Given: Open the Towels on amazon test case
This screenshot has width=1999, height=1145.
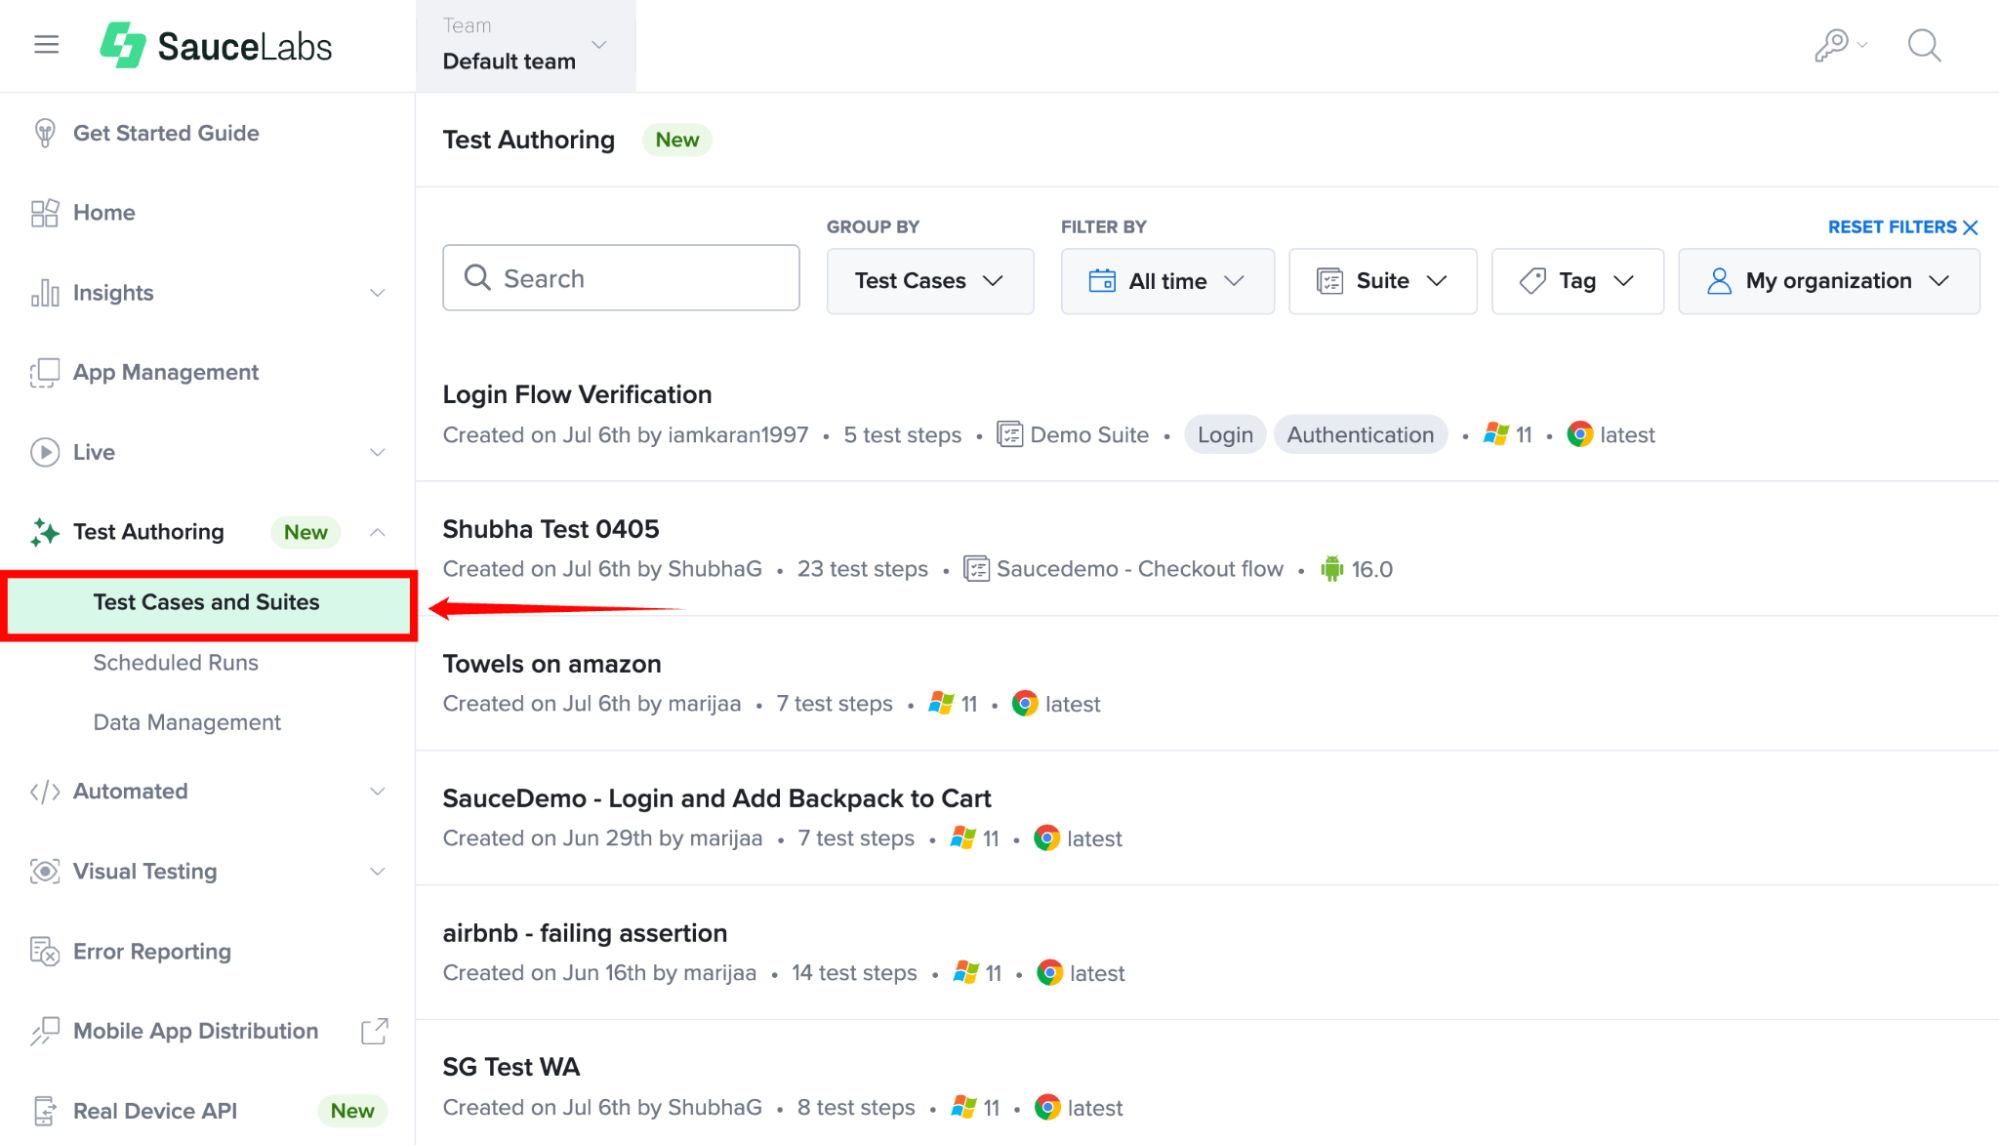Looking at the screenshot, I should 552,664.
